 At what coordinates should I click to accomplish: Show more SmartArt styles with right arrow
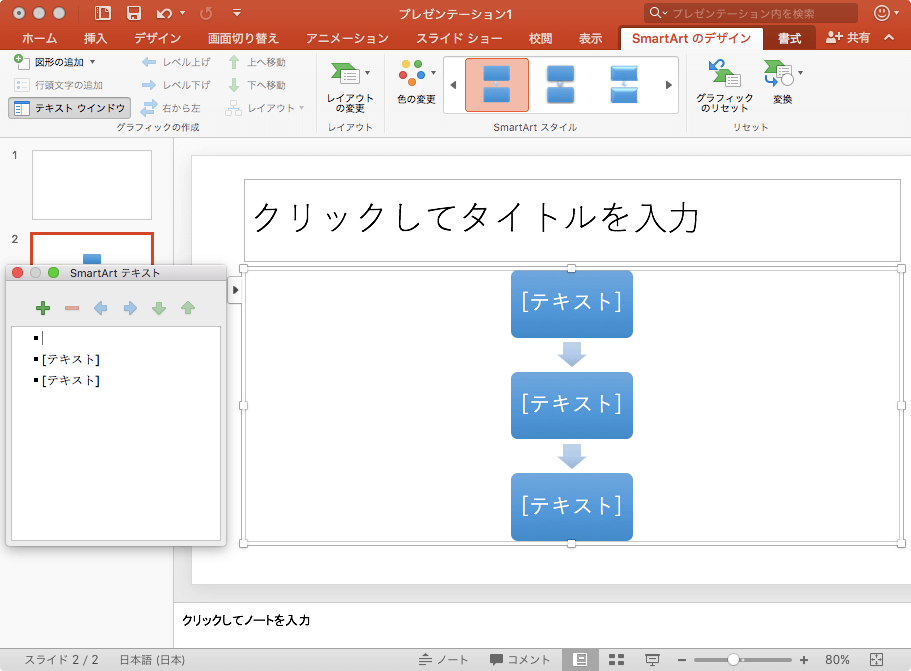pyautogui.click(x=669, y=85)
